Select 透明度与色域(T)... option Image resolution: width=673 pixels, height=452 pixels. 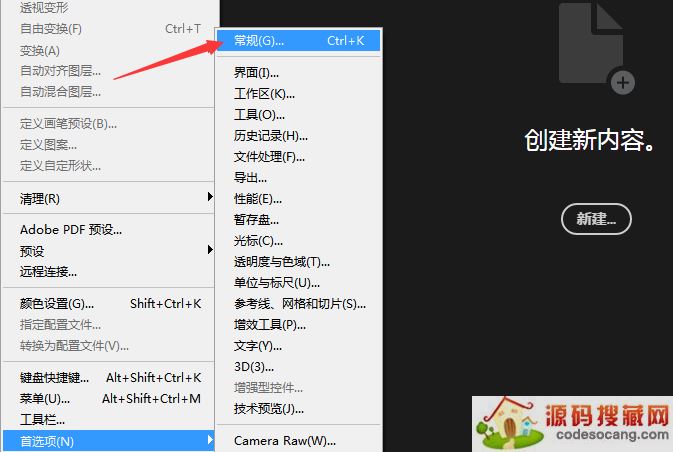281,262
